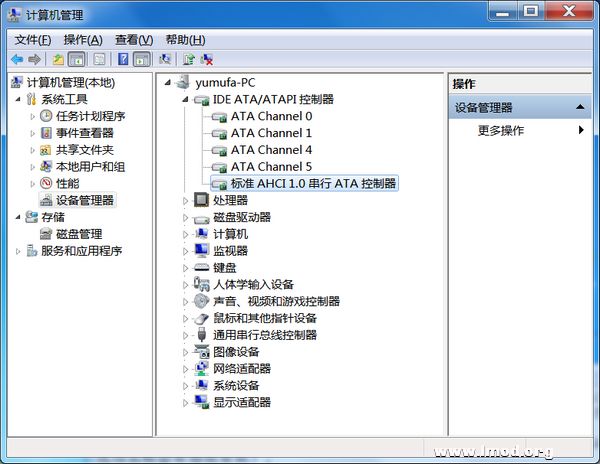Select the 性能 monitor icon

coord(46,183)
